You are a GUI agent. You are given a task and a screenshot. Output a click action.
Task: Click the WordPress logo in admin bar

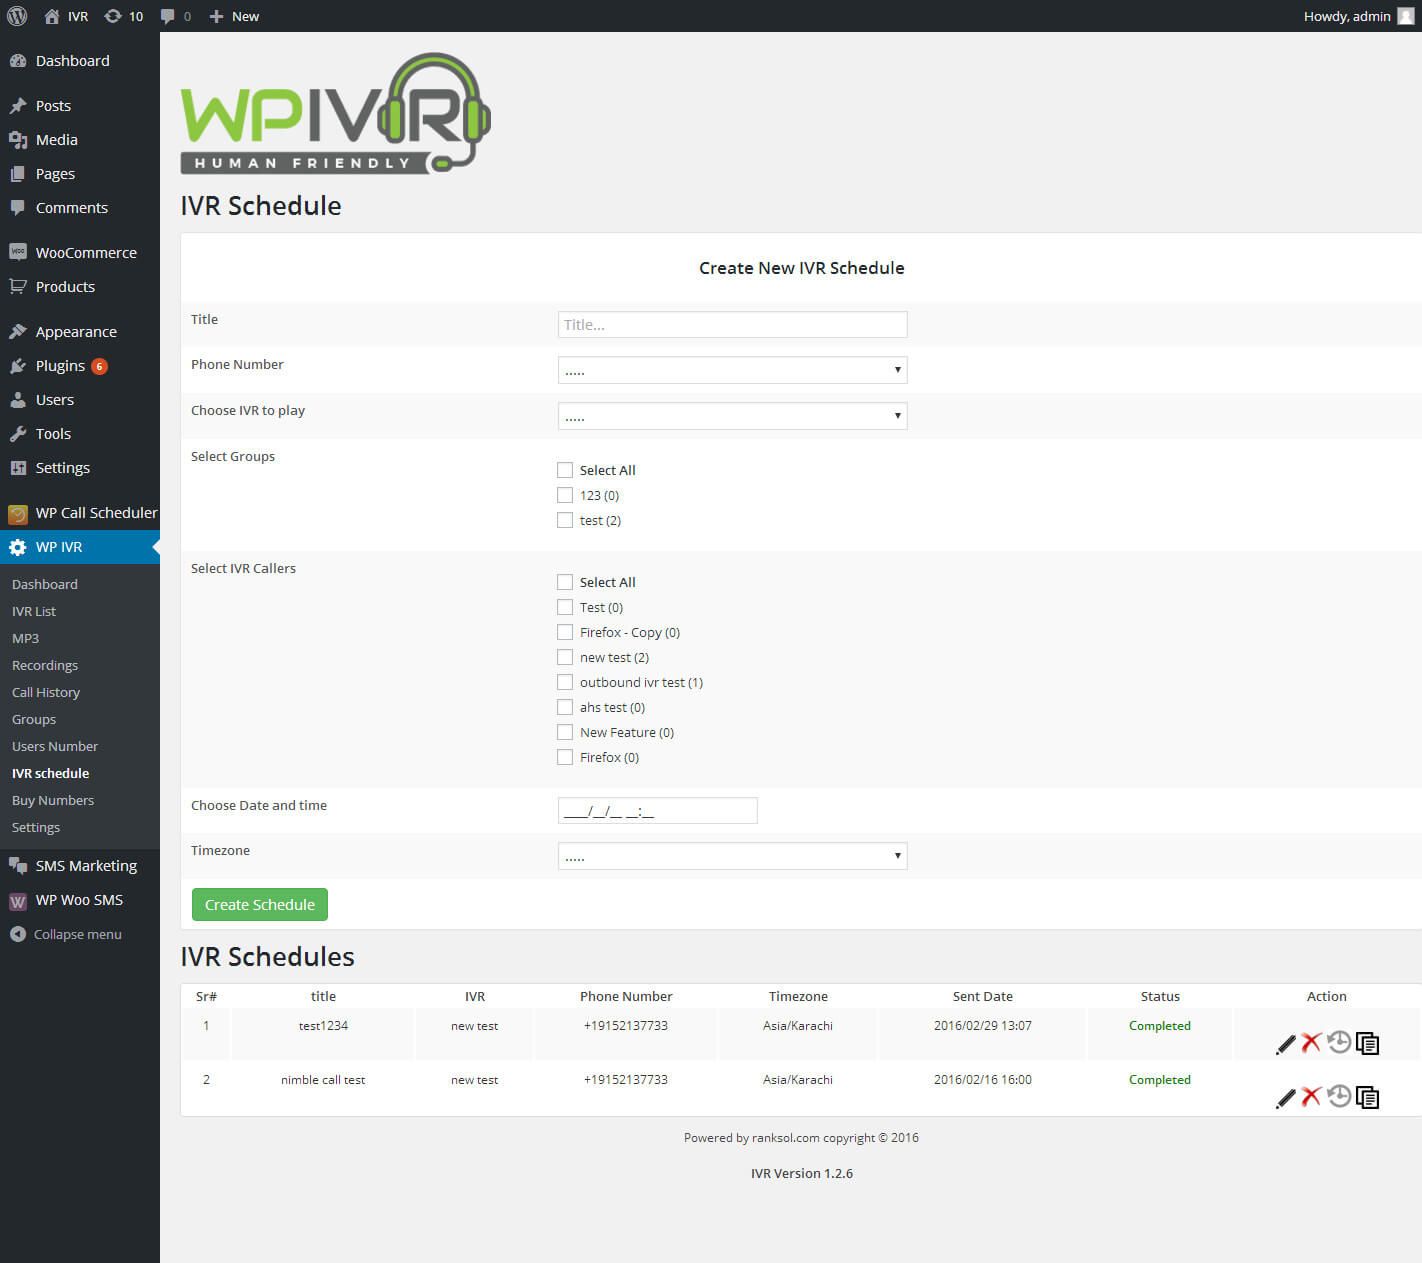tap(17, 16)
